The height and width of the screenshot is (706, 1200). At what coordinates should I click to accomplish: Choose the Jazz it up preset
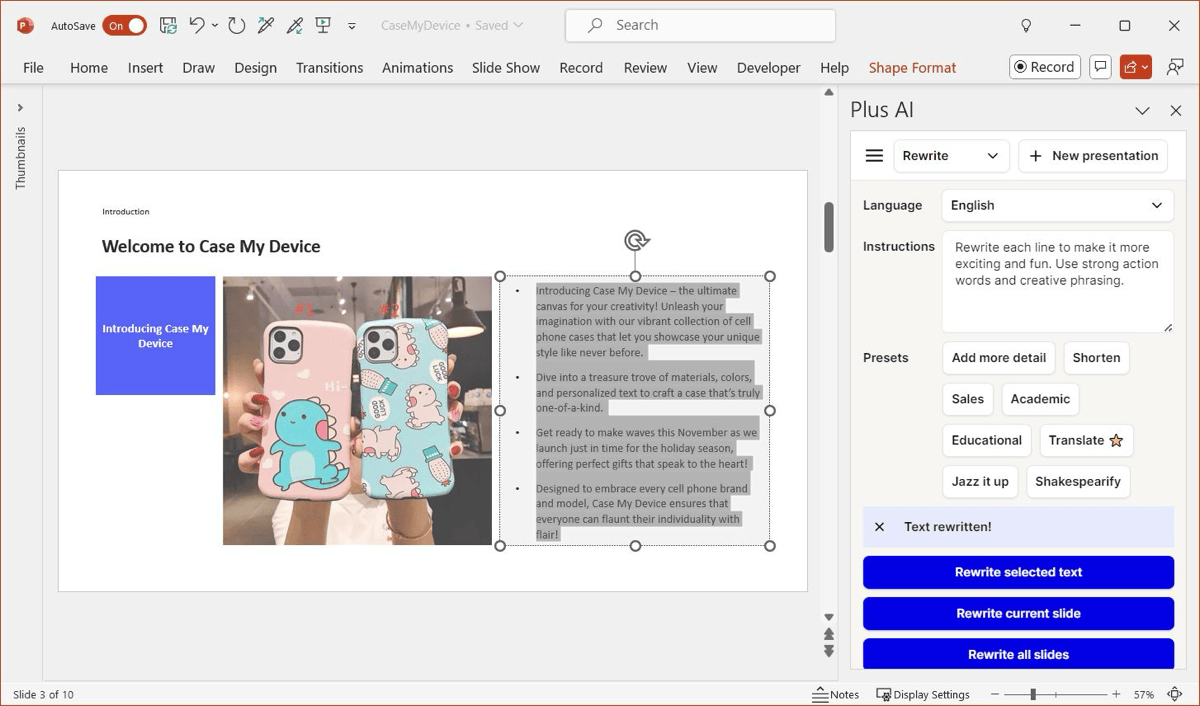(980, 481)
